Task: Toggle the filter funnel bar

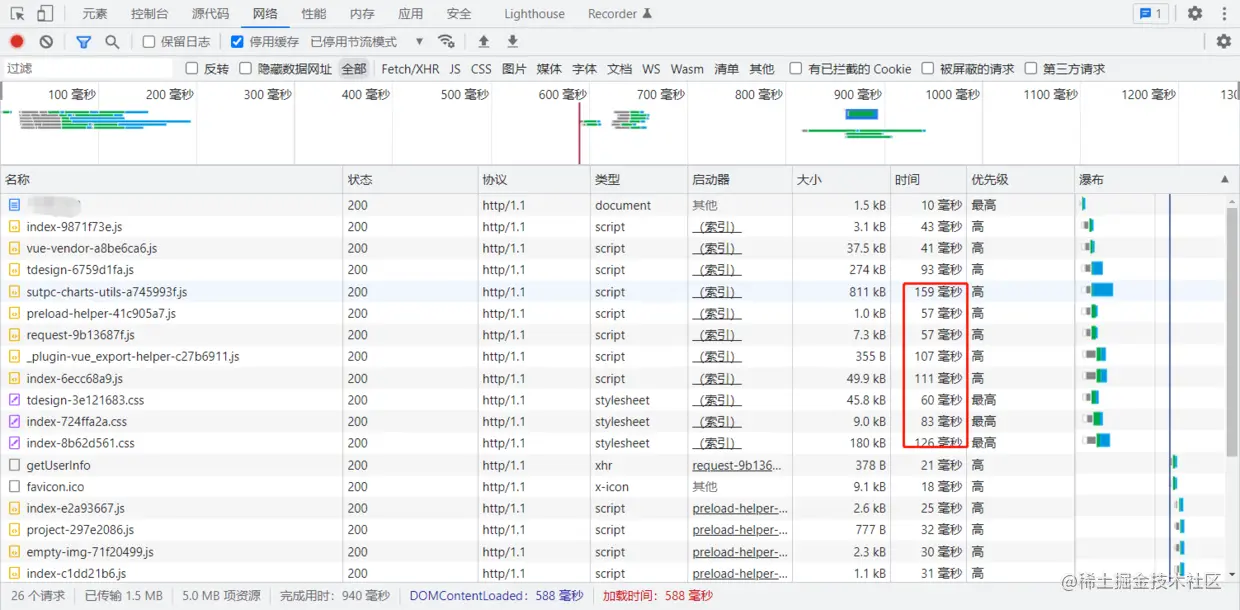Action: pyautogui.click(x=83, y=42)
